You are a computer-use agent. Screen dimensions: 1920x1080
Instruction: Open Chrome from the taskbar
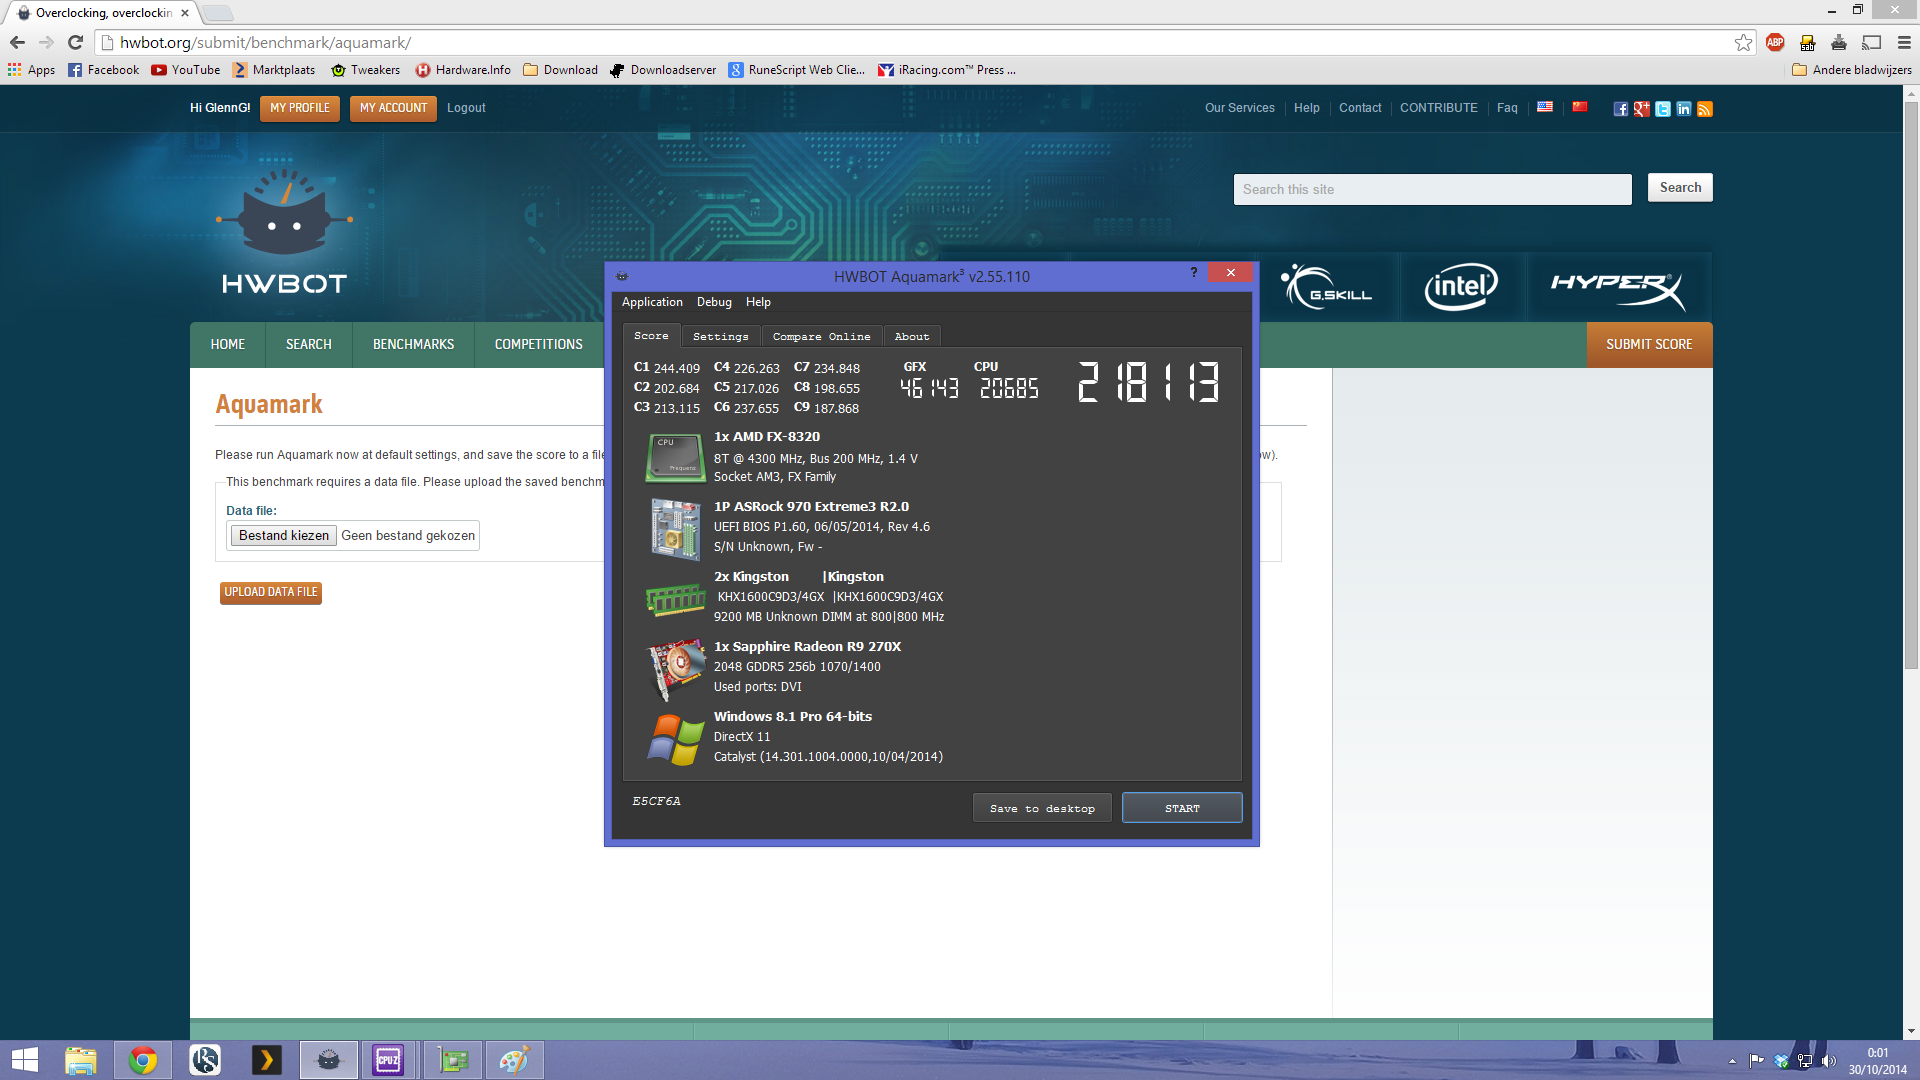tap(143, 1060)
